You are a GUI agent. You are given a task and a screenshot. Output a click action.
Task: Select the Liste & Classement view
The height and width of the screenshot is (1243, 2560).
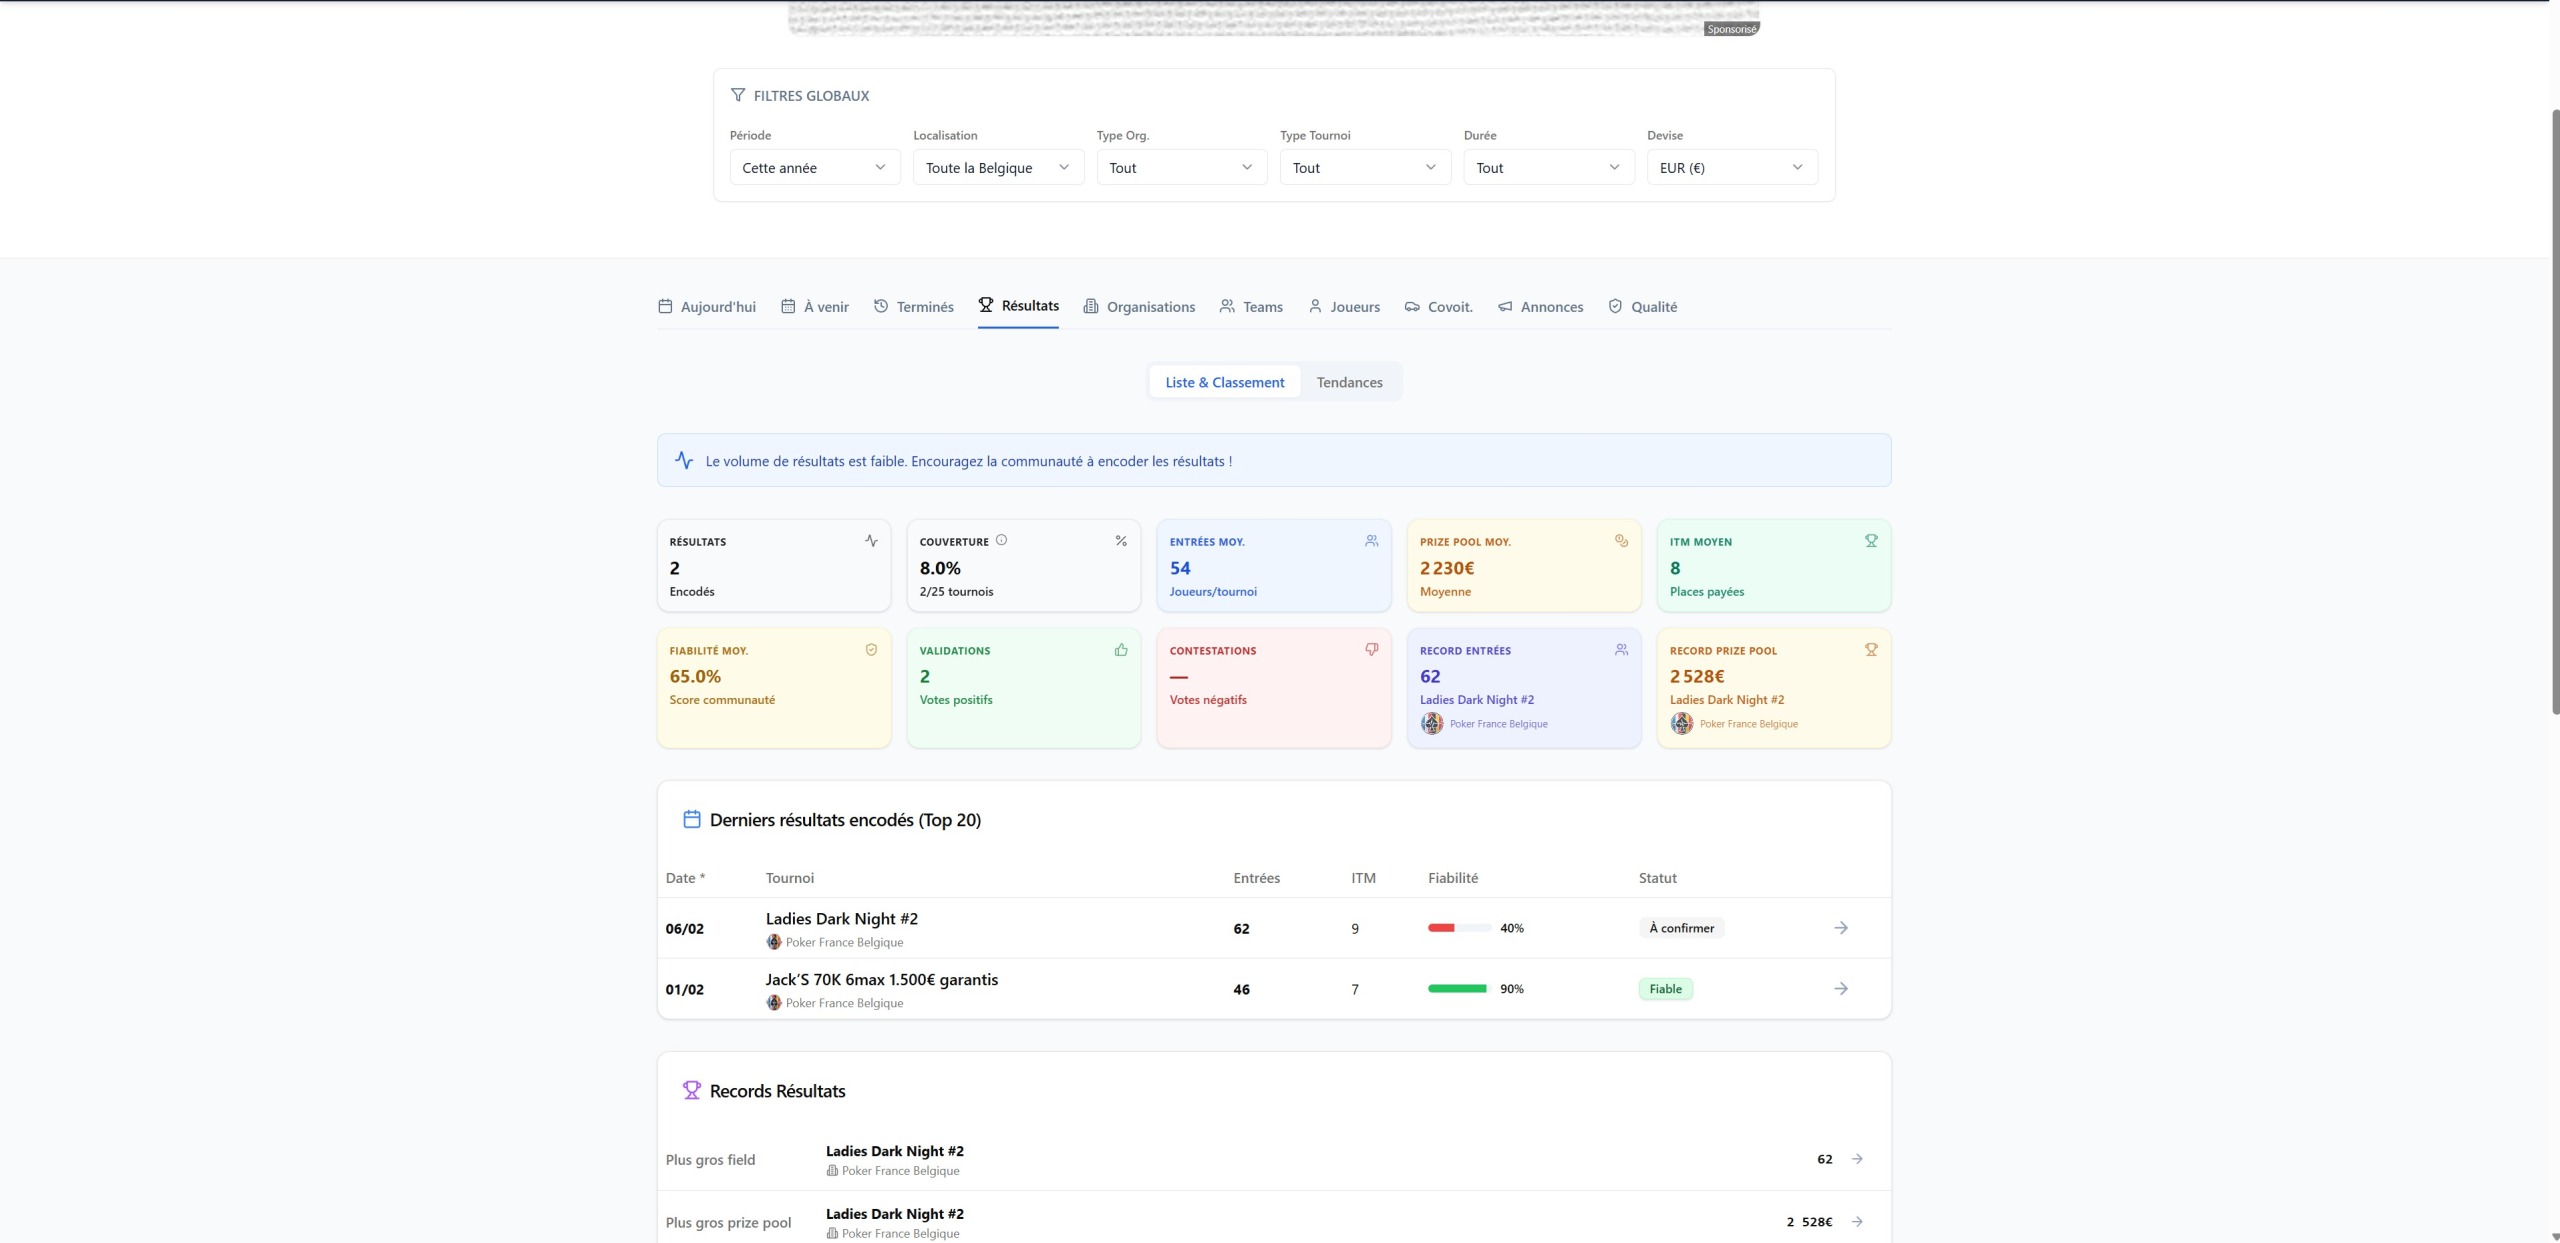[1224, 382]
